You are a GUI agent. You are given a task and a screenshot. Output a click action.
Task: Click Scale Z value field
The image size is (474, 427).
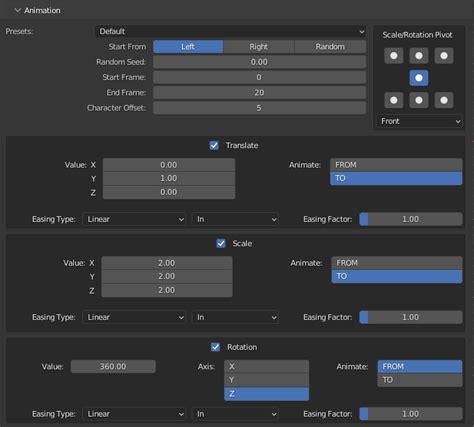pyautogui.click(x=167, y=290)
